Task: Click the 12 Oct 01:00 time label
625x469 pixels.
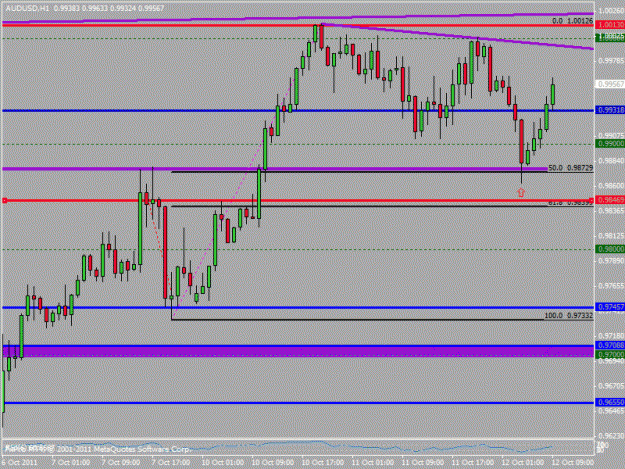Action: pyautogui.click(x=523, y=463)
